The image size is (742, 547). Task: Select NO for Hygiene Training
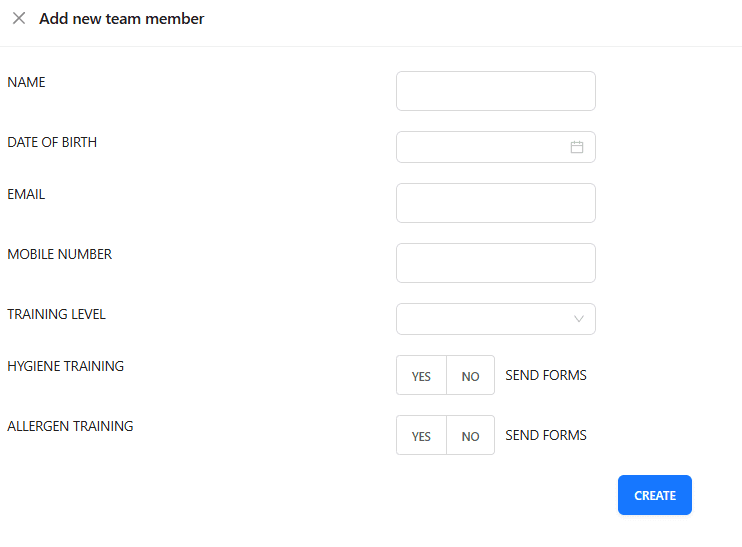point(470,375)
